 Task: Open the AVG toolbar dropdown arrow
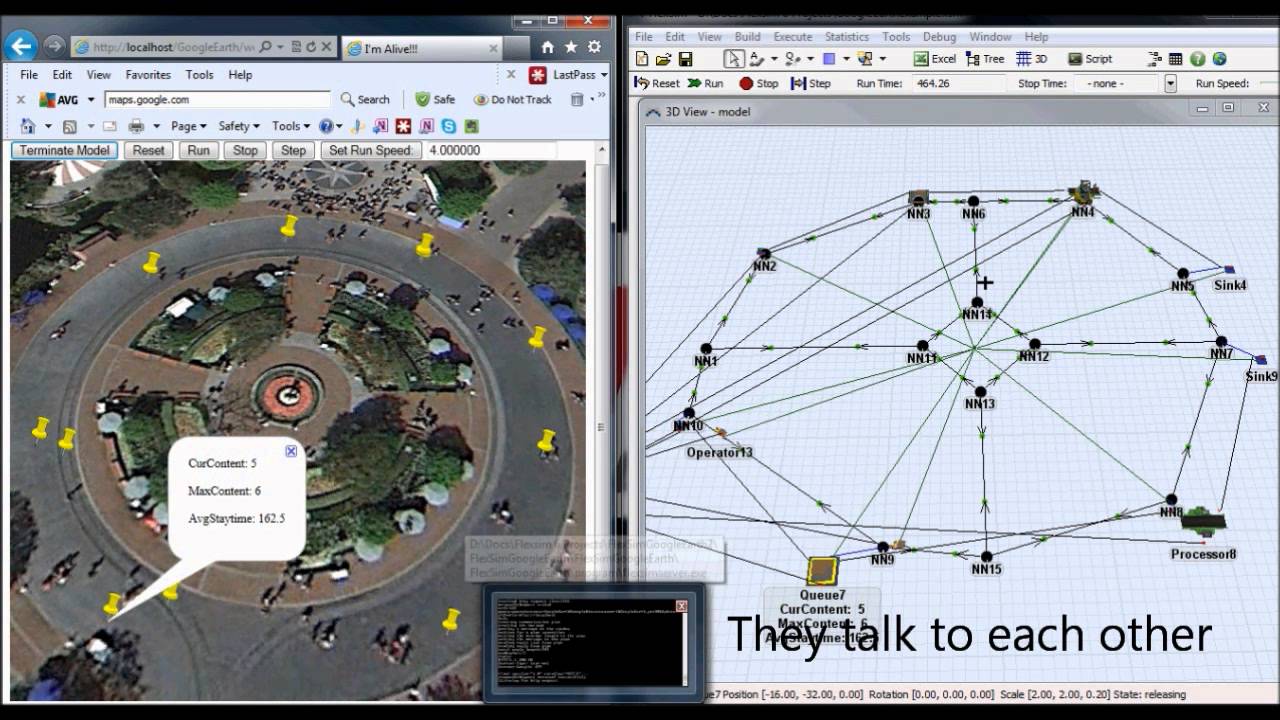coord(91,99)
